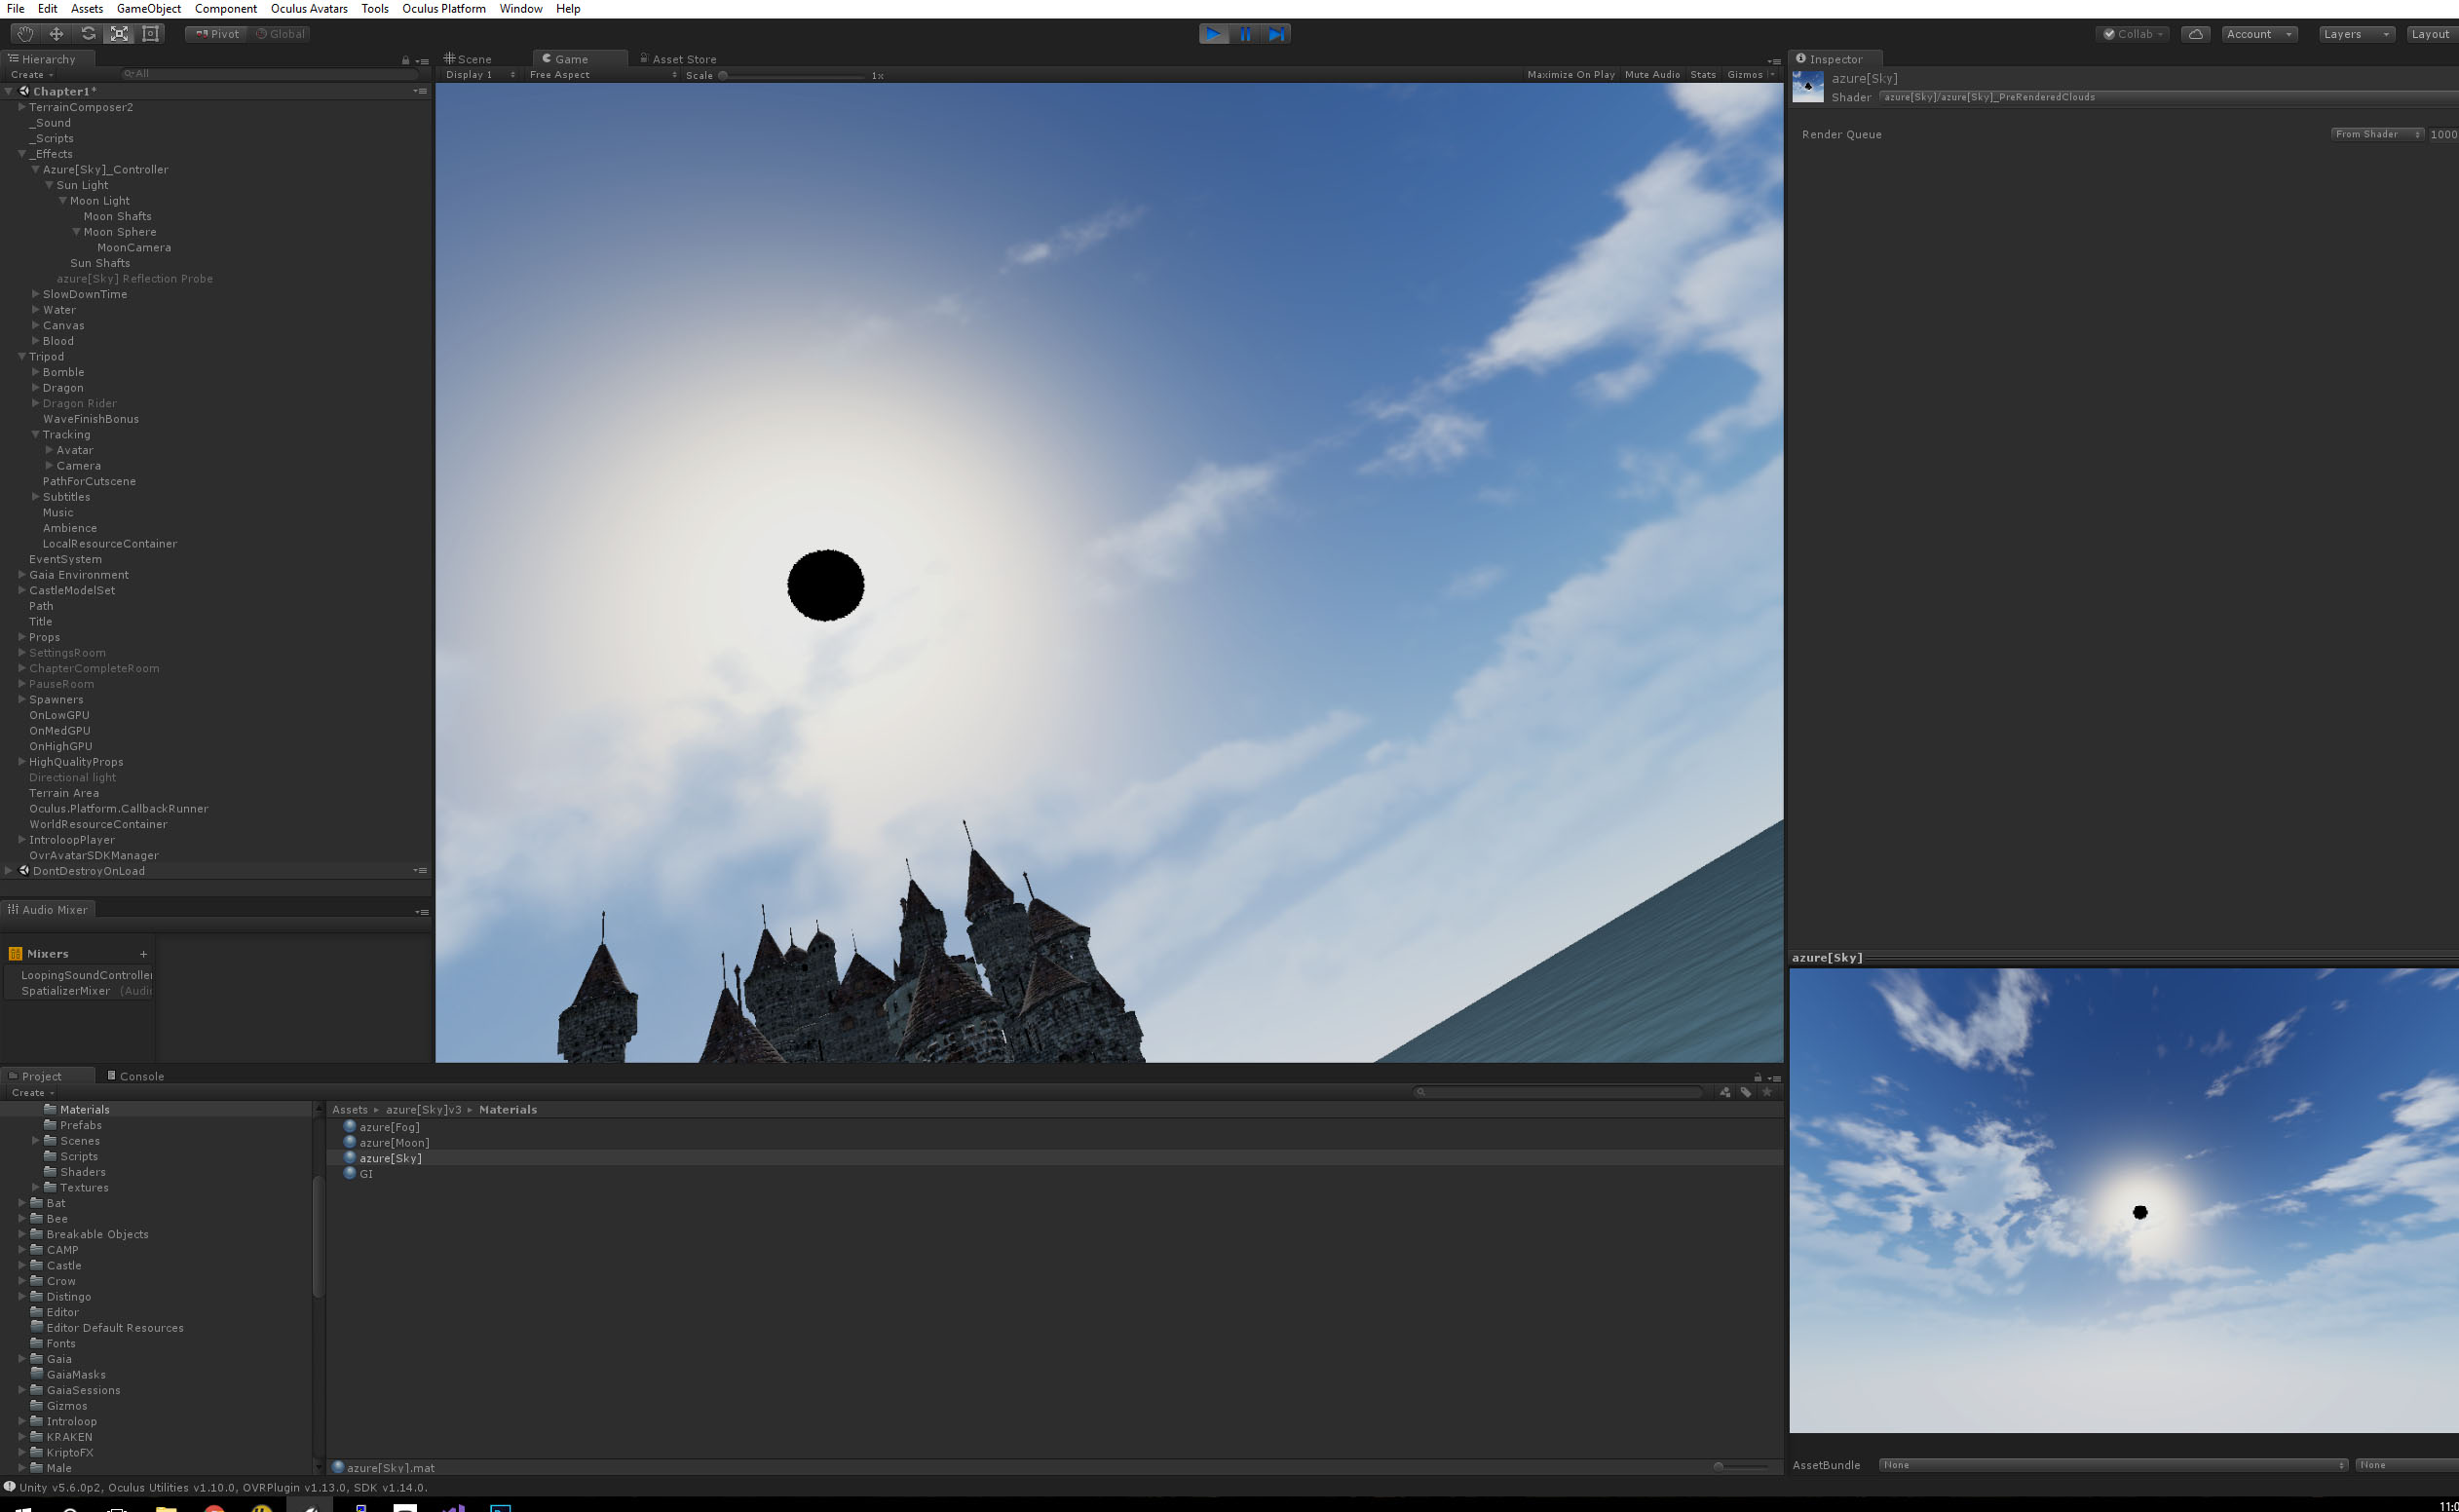Viewport: 2459px width, 1512px height.
Task: Open the Layers dropdown
Action: [x=2355, y=33]
